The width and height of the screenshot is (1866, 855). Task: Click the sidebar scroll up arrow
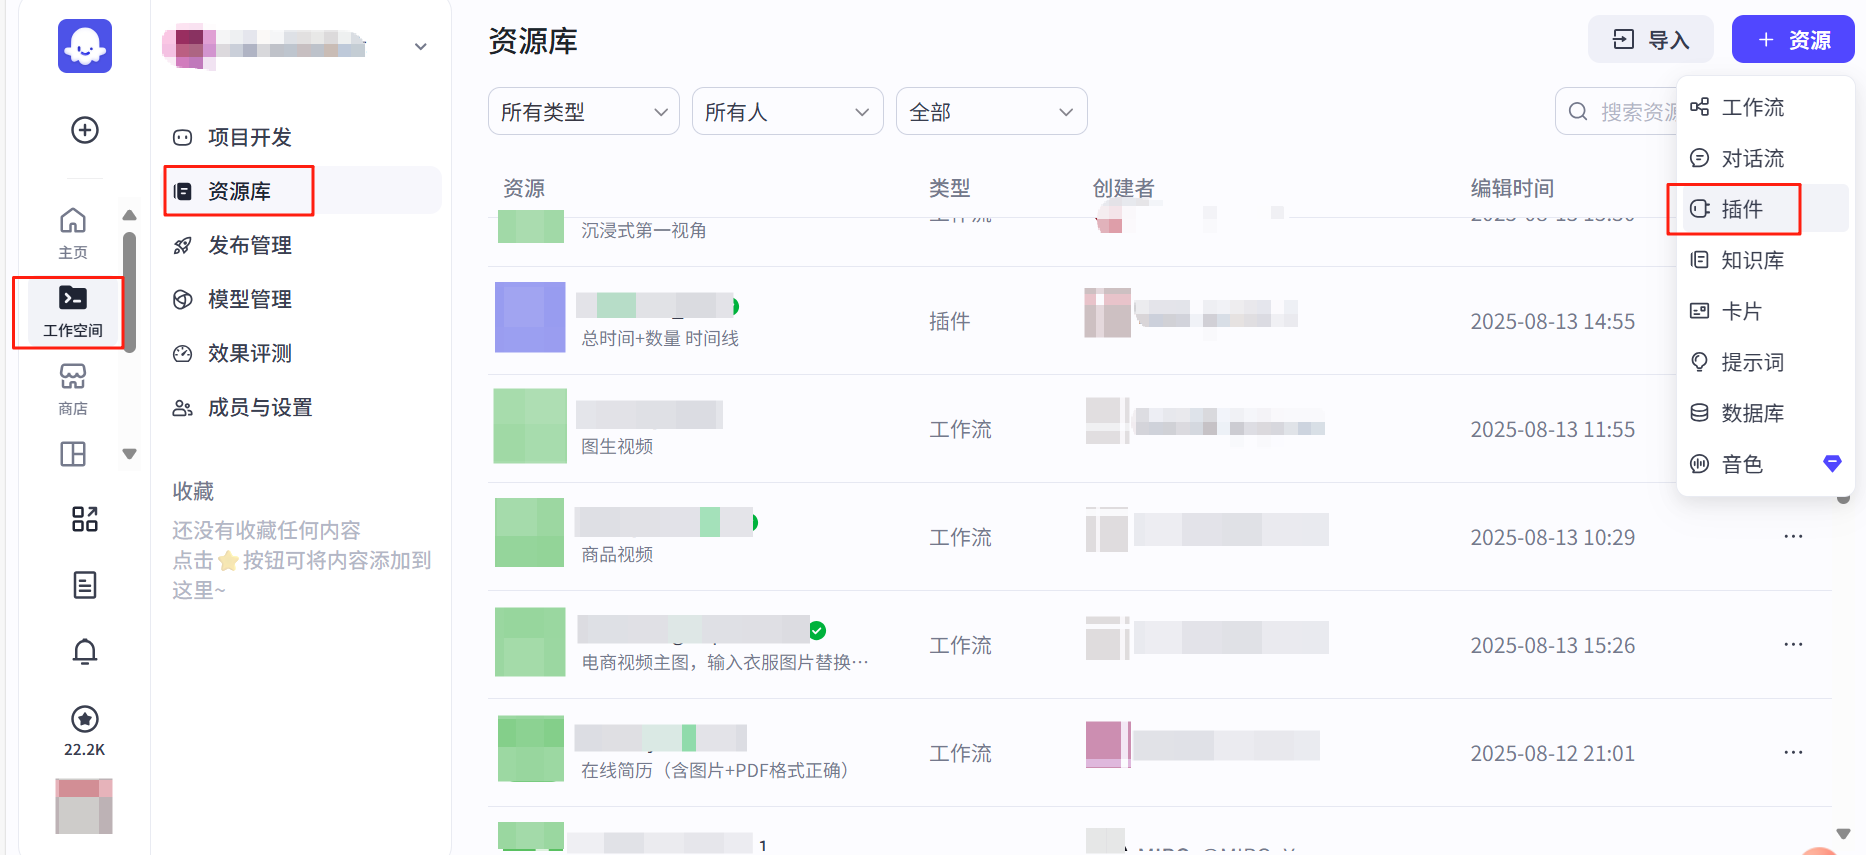click(x=129, y=215)
